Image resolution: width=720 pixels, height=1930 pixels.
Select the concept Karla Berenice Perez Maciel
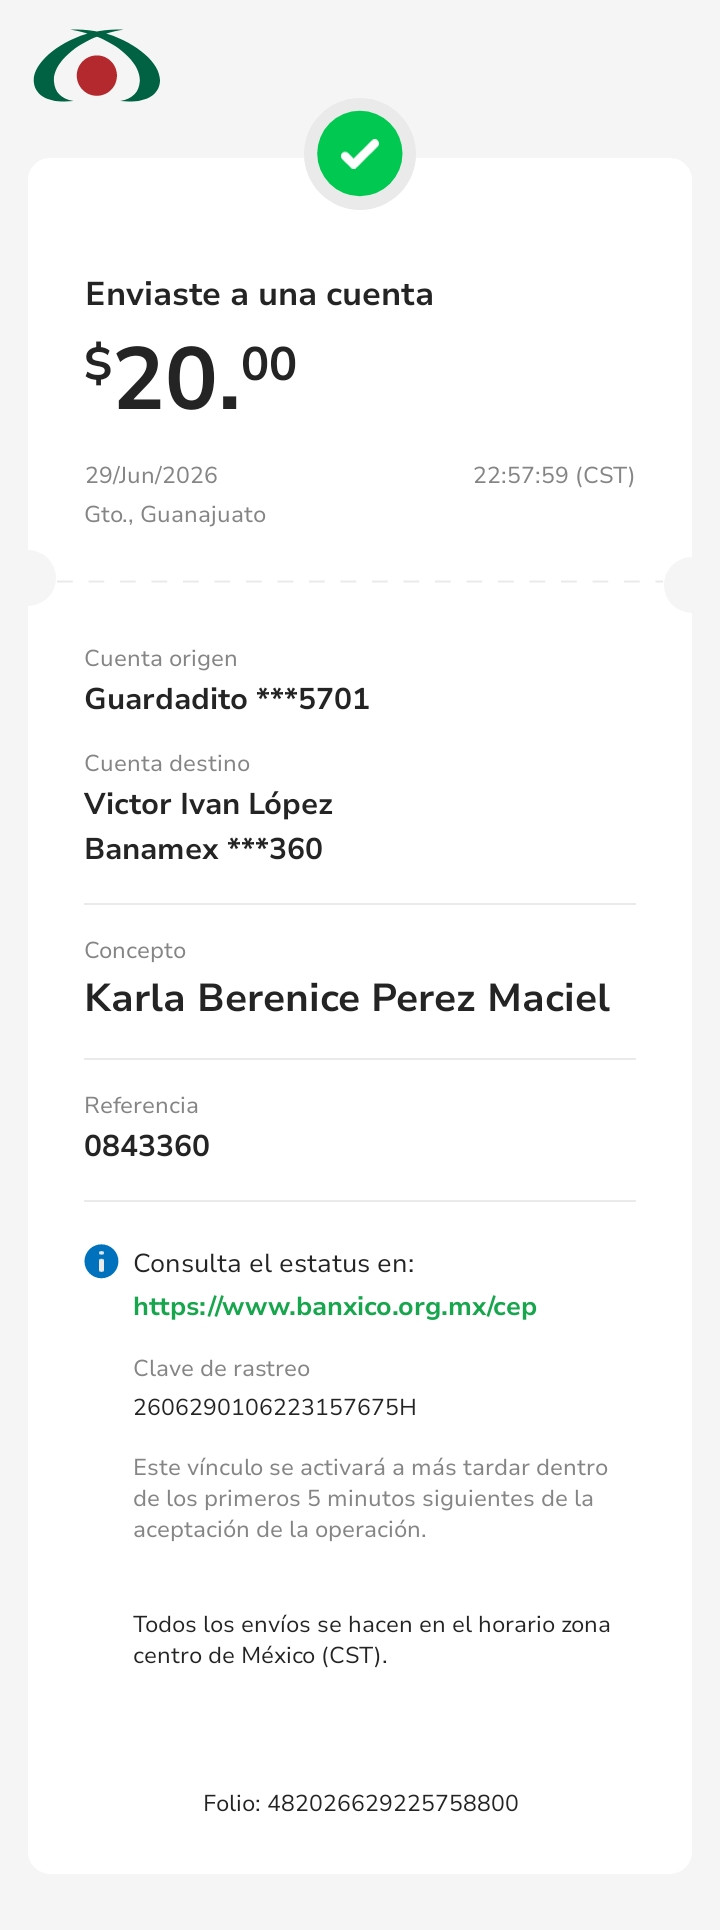[x=347, y=998]
